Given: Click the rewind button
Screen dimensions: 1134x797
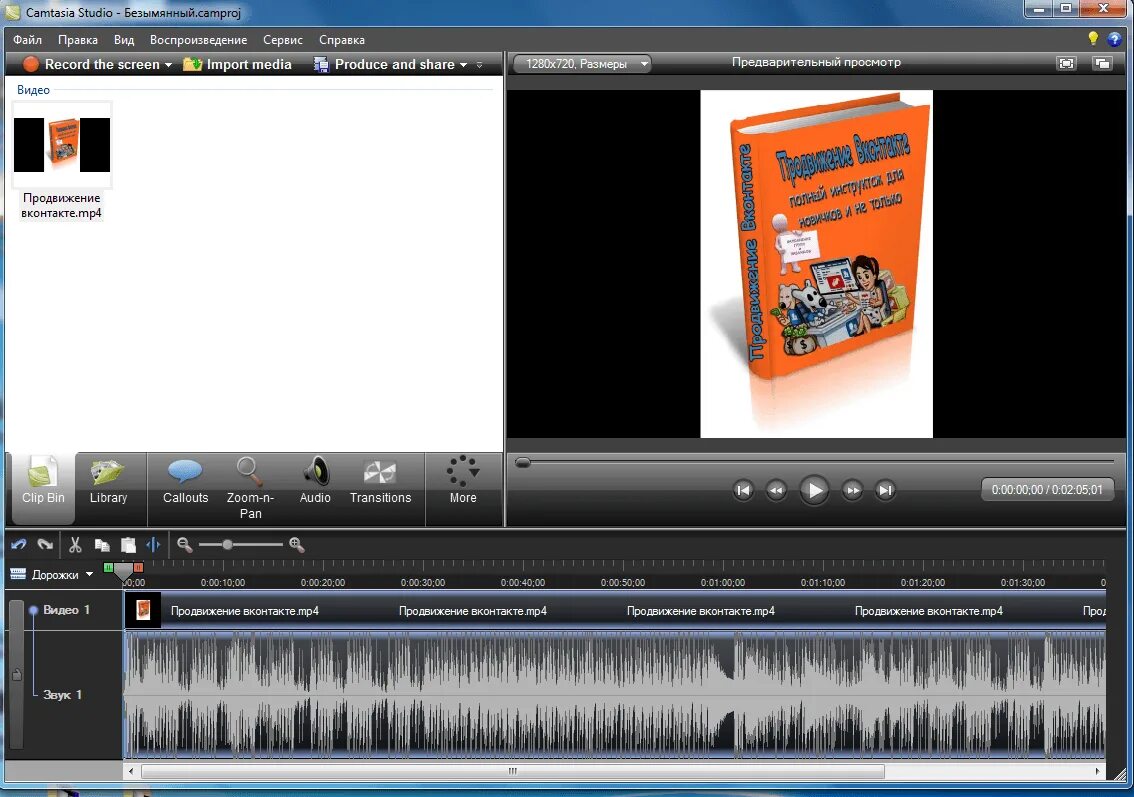Looking at the screenshot, I should [x=776, y=490].
